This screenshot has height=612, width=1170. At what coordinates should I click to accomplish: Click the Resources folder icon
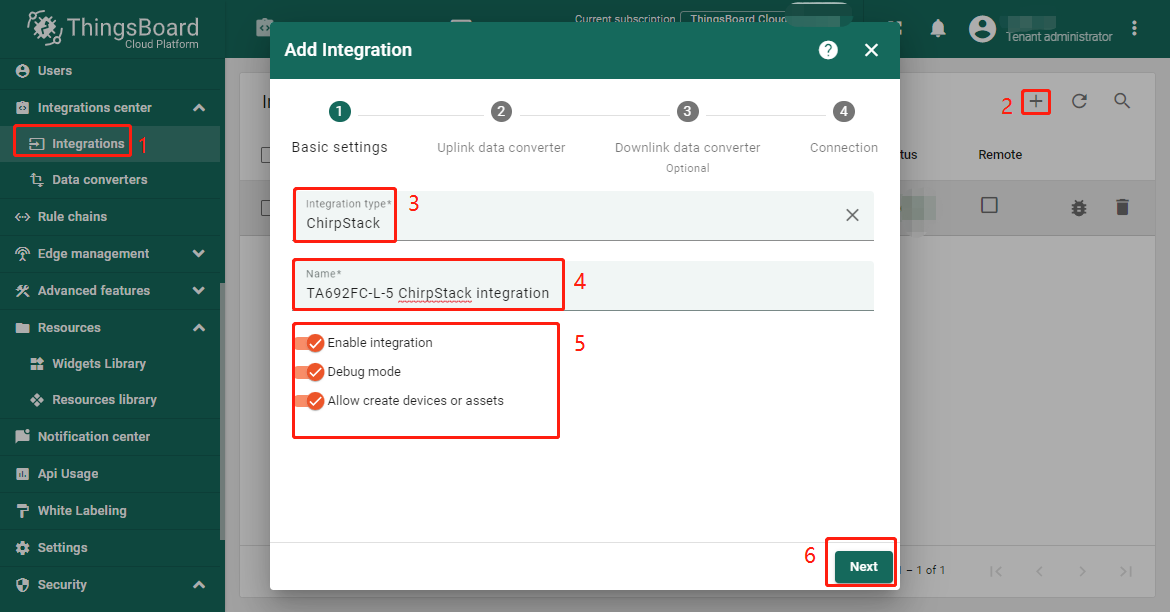coord(22,328)
